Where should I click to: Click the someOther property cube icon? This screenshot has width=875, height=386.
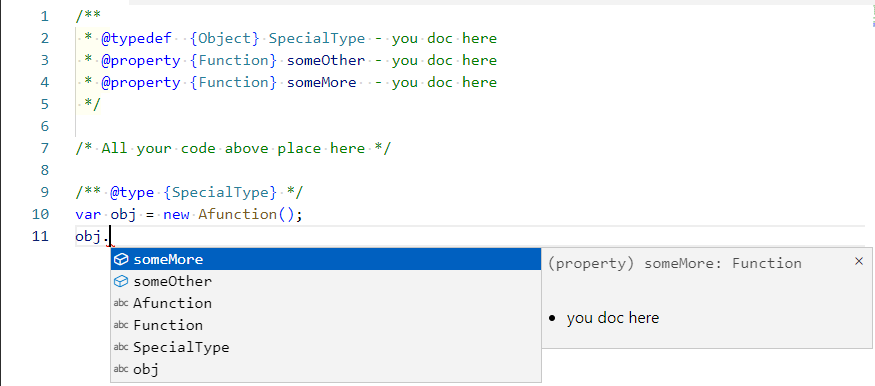pos(121,281)
